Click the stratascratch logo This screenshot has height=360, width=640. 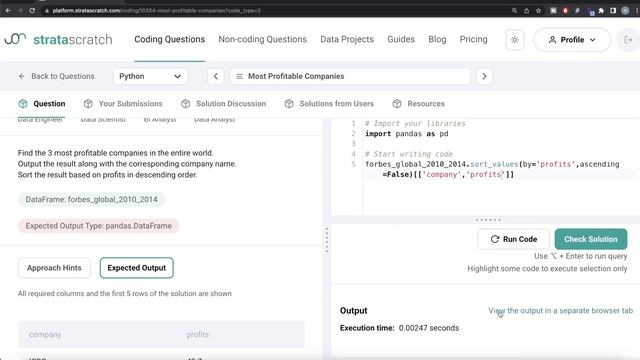click(x=58, y=40)
